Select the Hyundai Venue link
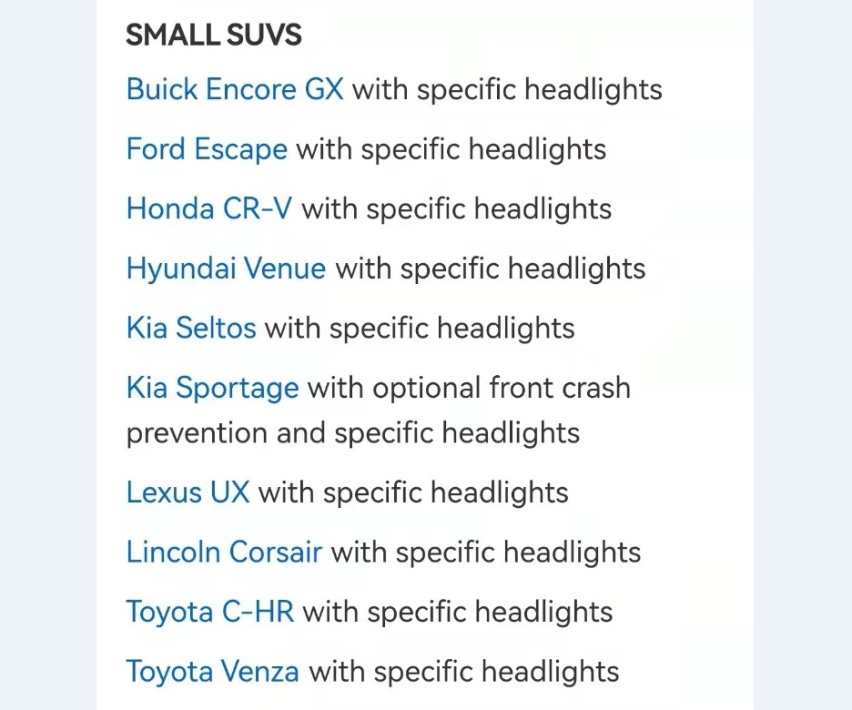This screenshot has height=710, width=852. pyautogui.click(x=226, y=268)
